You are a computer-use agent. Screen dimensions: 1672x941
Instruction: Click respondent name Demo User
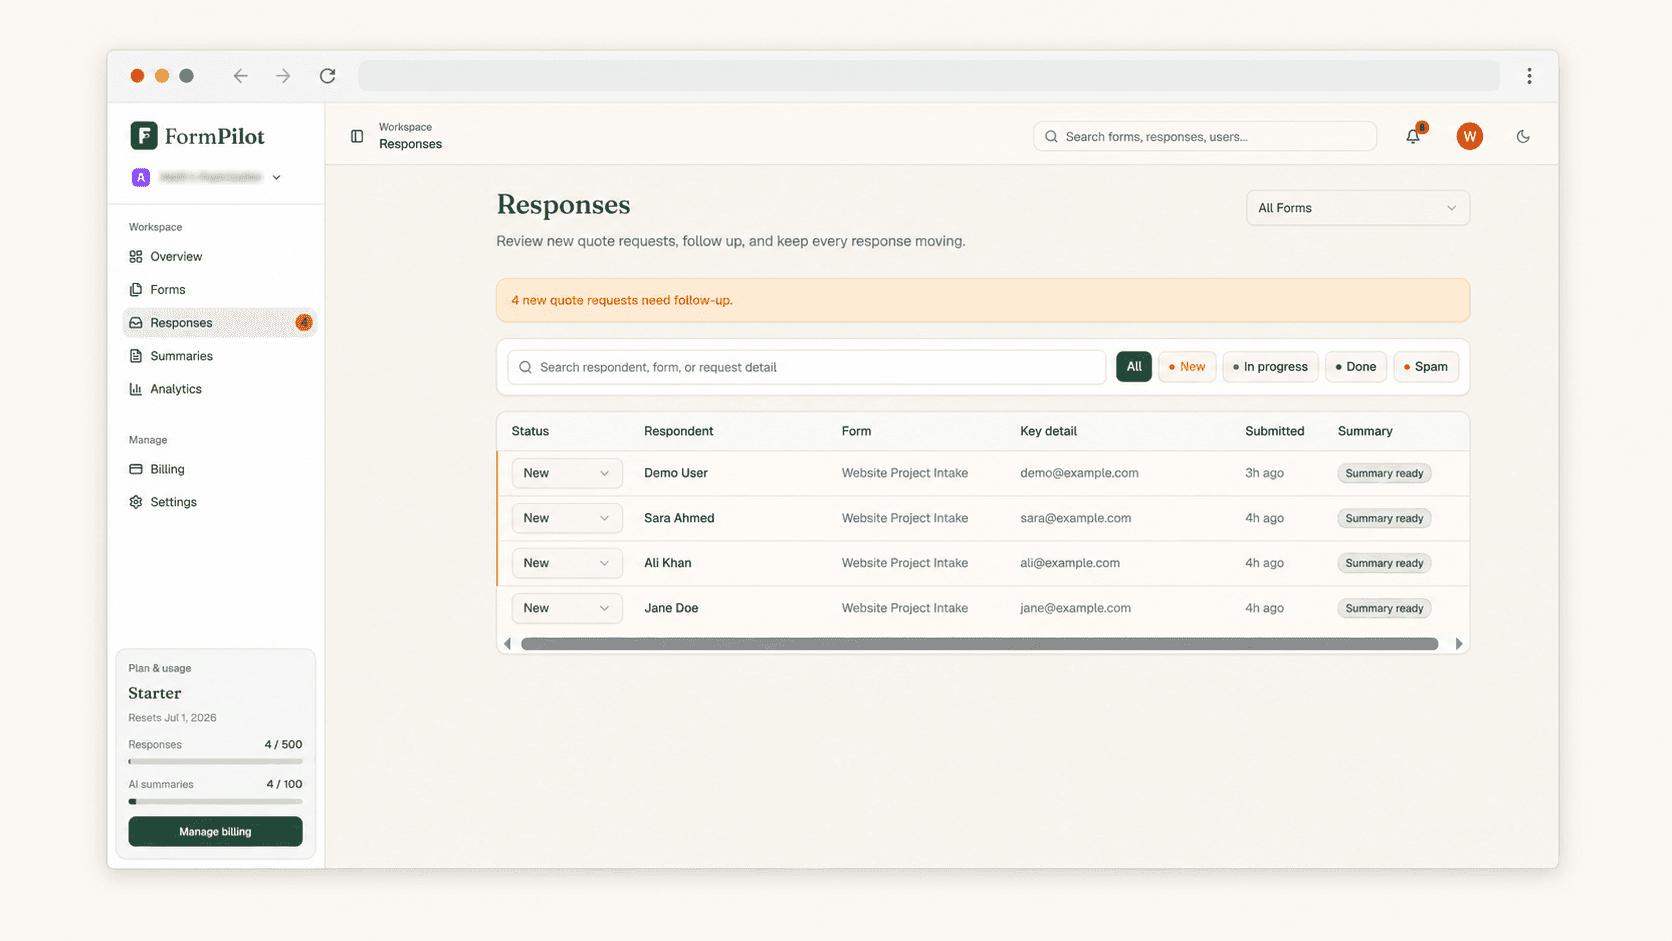(x=676, y=473)
